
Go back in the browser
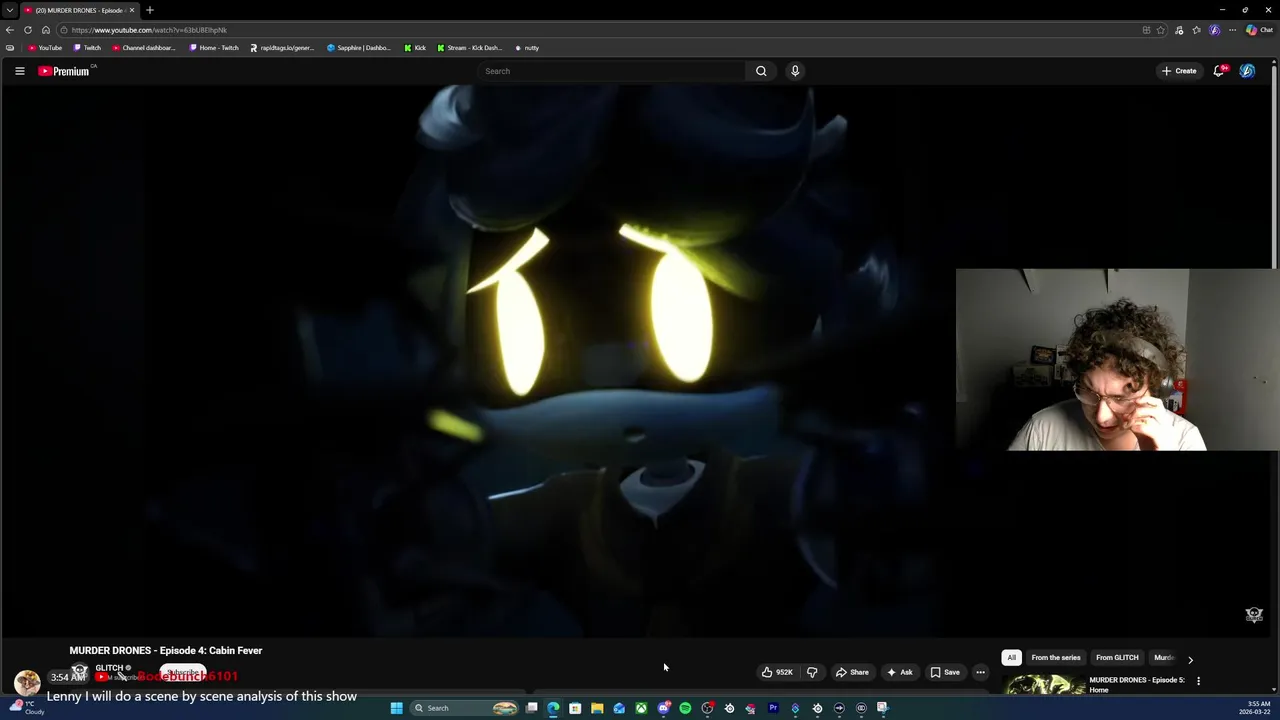[10, 30]
